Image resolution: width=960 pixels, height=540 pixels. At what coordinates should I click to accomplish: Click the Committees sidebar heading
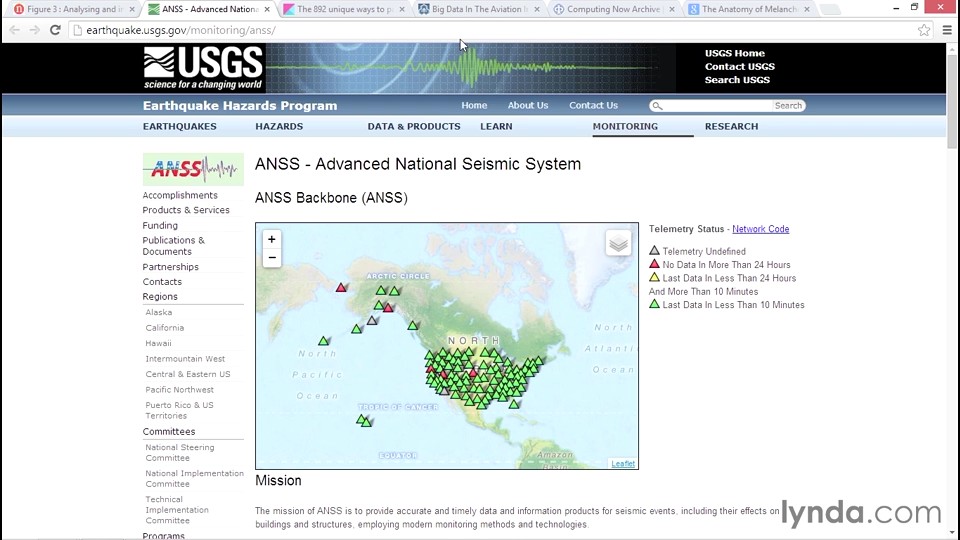[169, 432]
